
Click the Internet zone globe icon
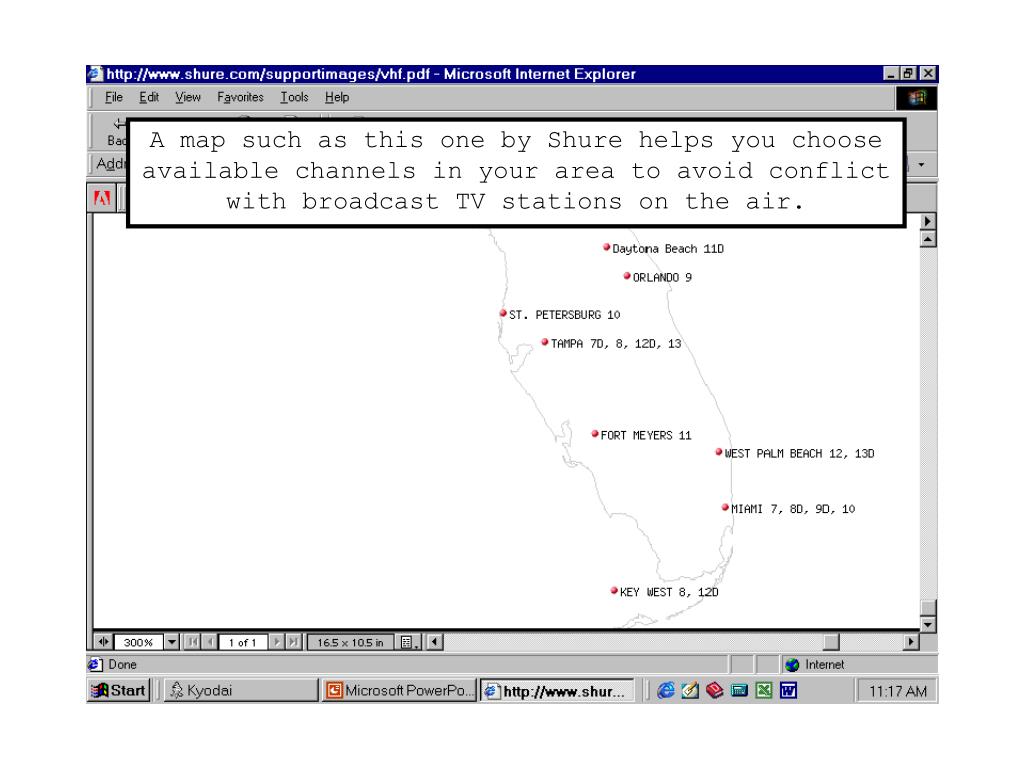click(792, 665)
